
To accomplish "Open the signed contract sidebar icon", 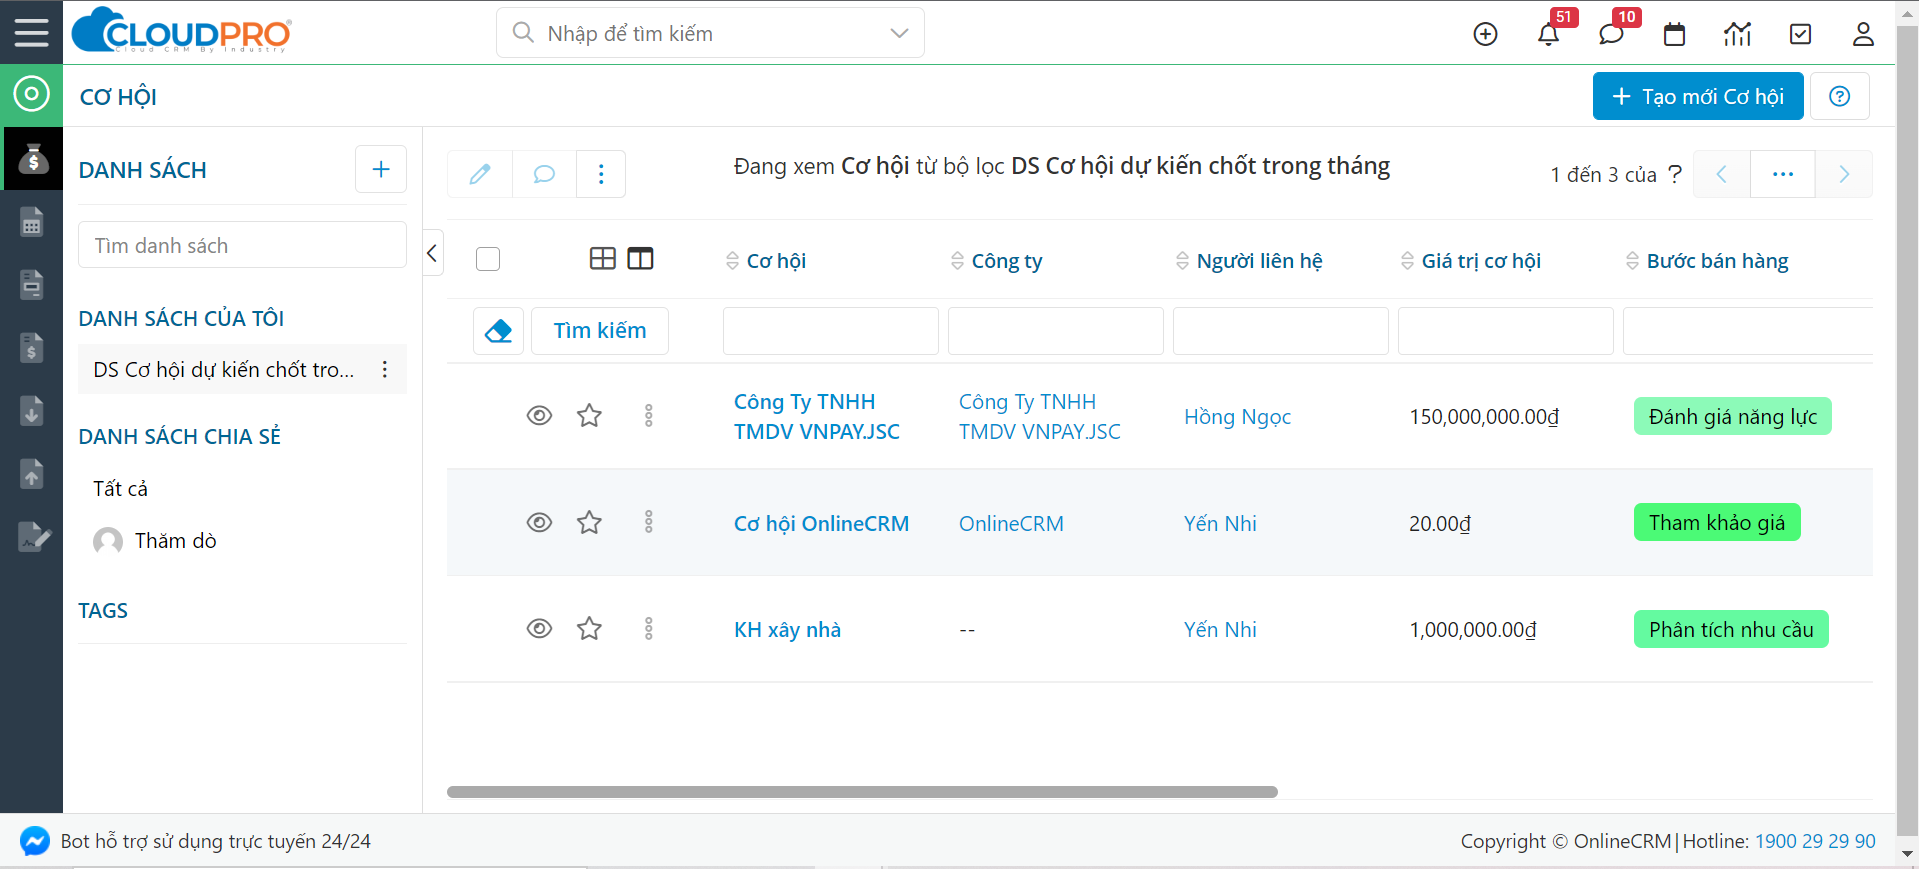I will (33, 537).
